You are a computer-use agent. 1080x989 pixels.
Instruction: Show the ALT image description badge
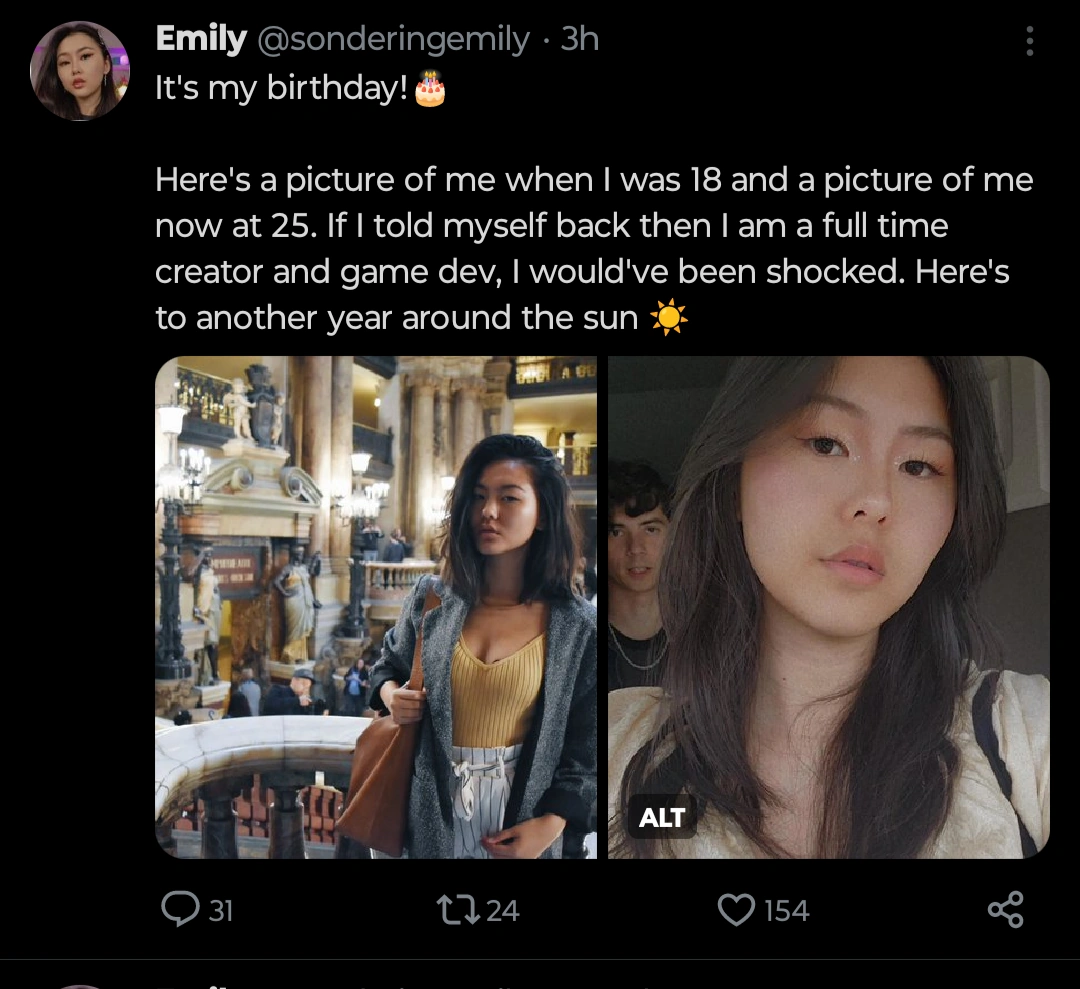(662, 818)
